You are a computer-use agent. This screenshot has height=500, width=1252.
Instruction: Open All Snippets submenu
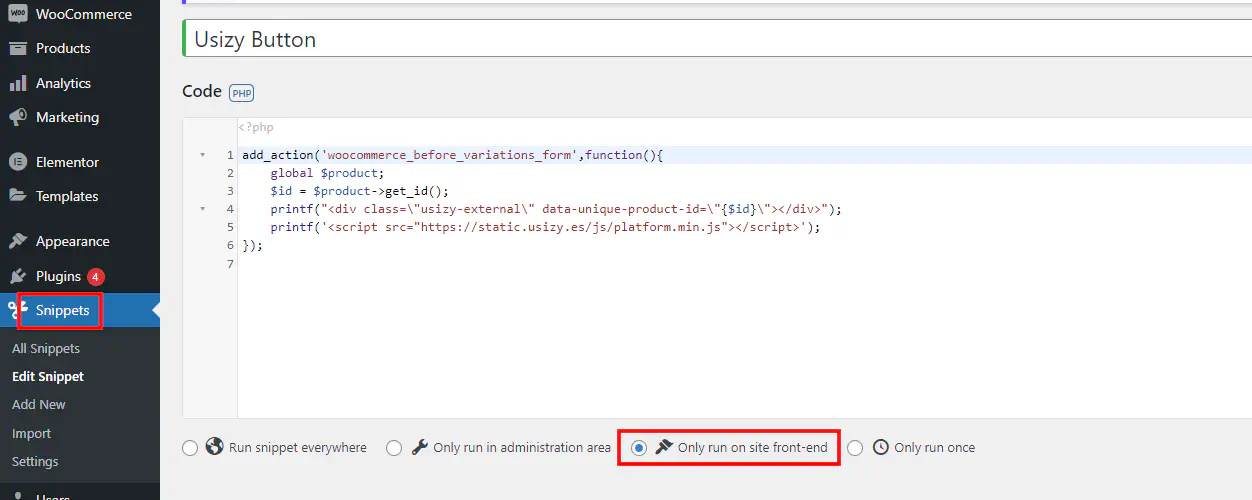pos(46,348)
